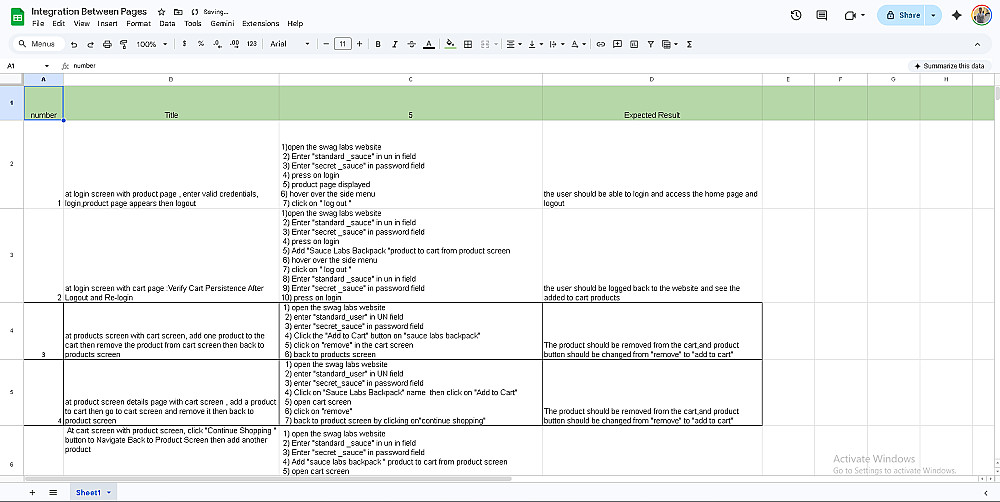Open Gemini sparkle icon

pyautogui.click(x=957, y=15)
